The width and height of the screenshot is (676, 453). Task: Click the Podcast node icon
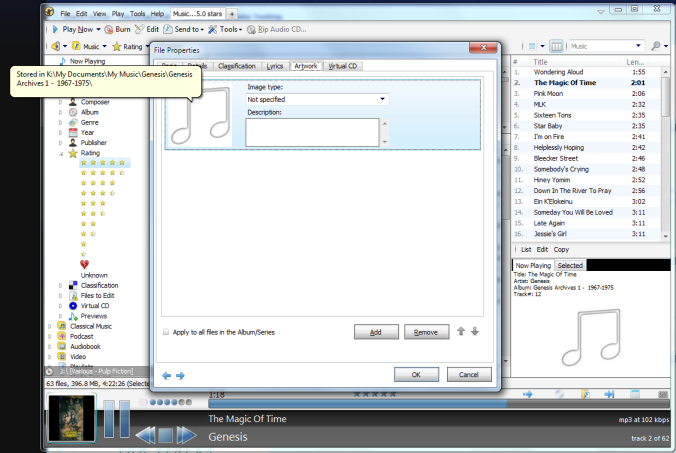tap(61, 335)
